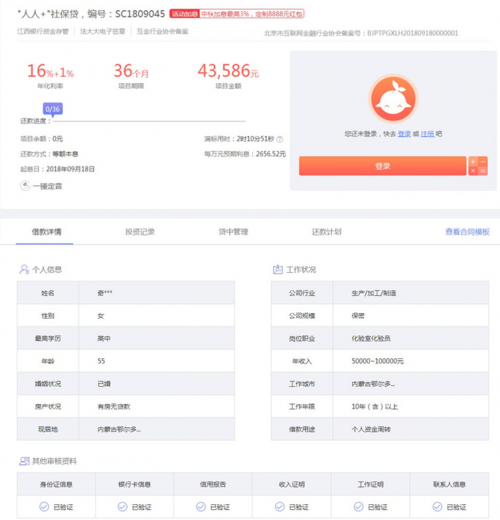This screenshot has width=500, height=520.
Task: Click the 互金行业协会备案 label
Action: point(162,31)
